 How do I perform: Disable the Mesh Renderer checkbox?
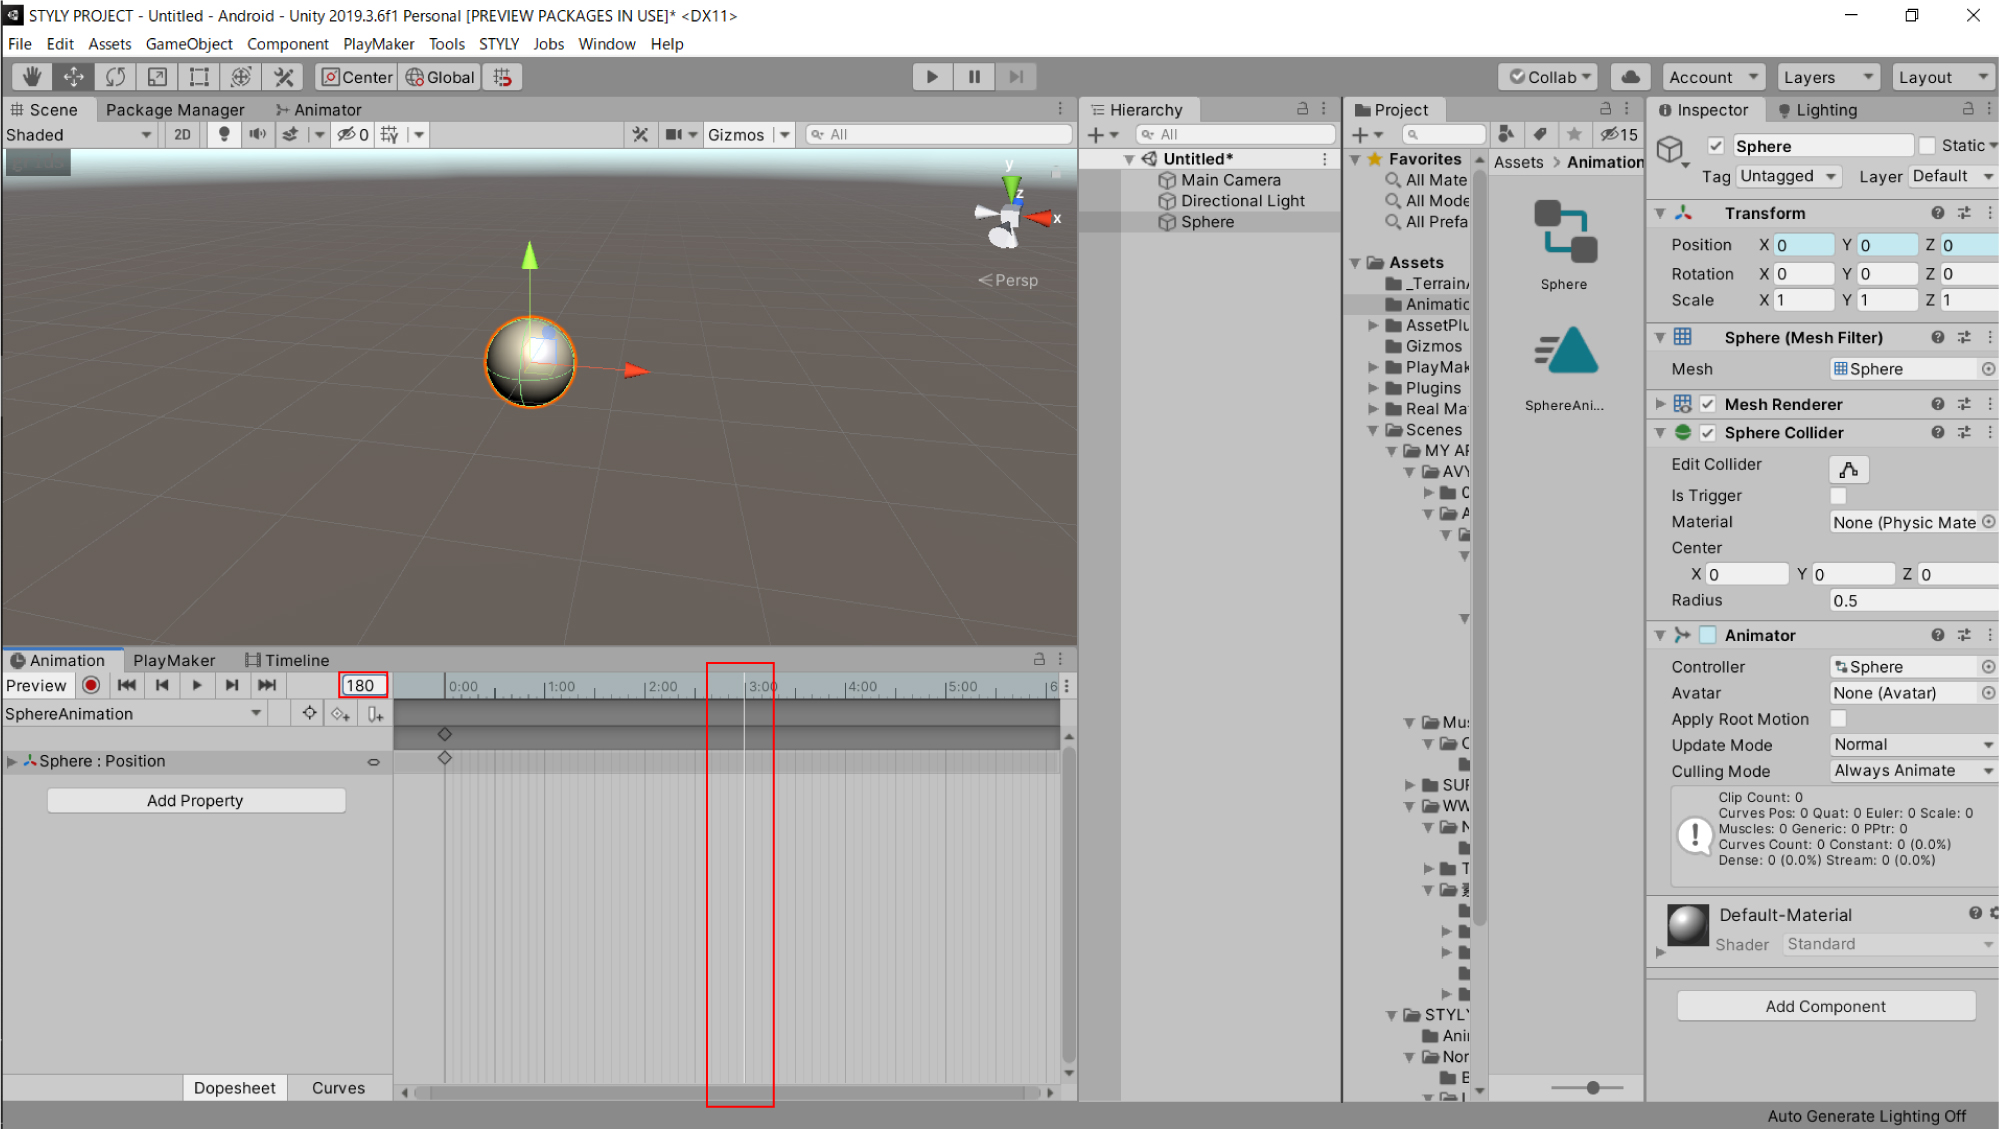point(1708,404)
